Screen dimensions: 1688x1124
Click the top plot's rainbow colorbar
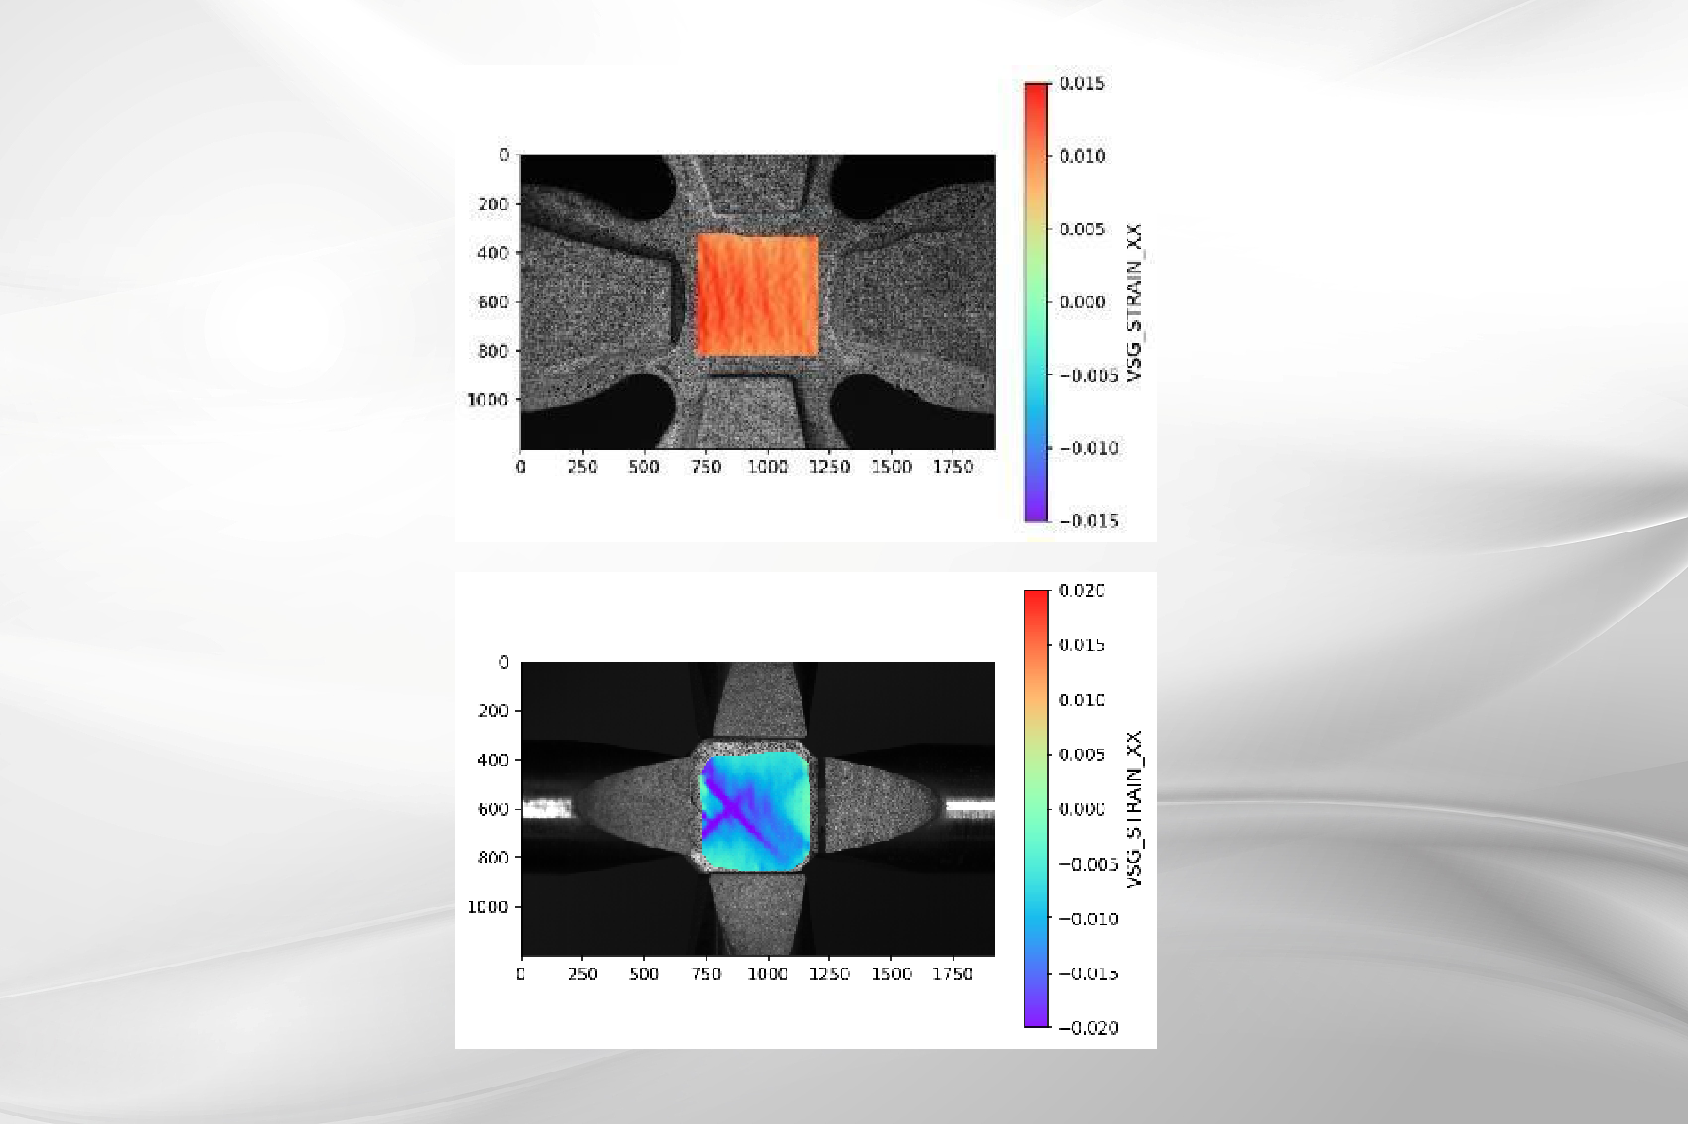pyautogui.click(x=1036, y=302)
